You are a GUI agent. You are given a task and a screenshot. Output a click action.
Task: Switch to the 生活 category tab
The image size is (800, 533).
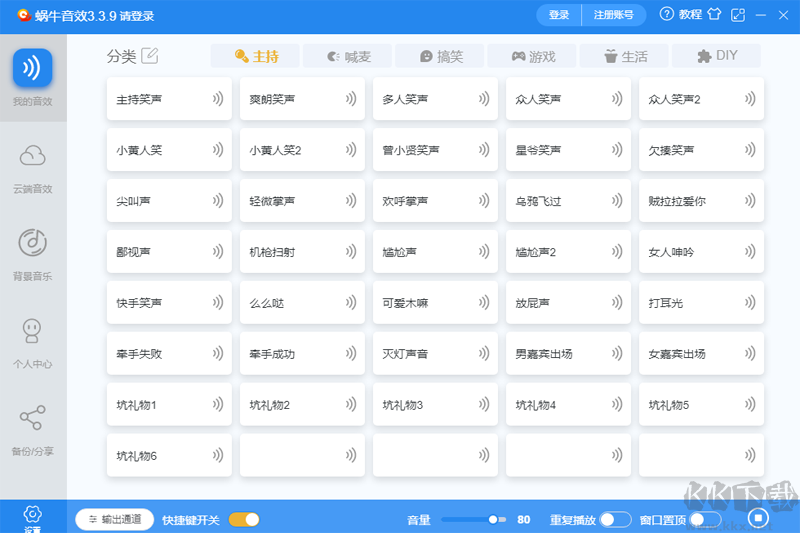coord(624,56)
